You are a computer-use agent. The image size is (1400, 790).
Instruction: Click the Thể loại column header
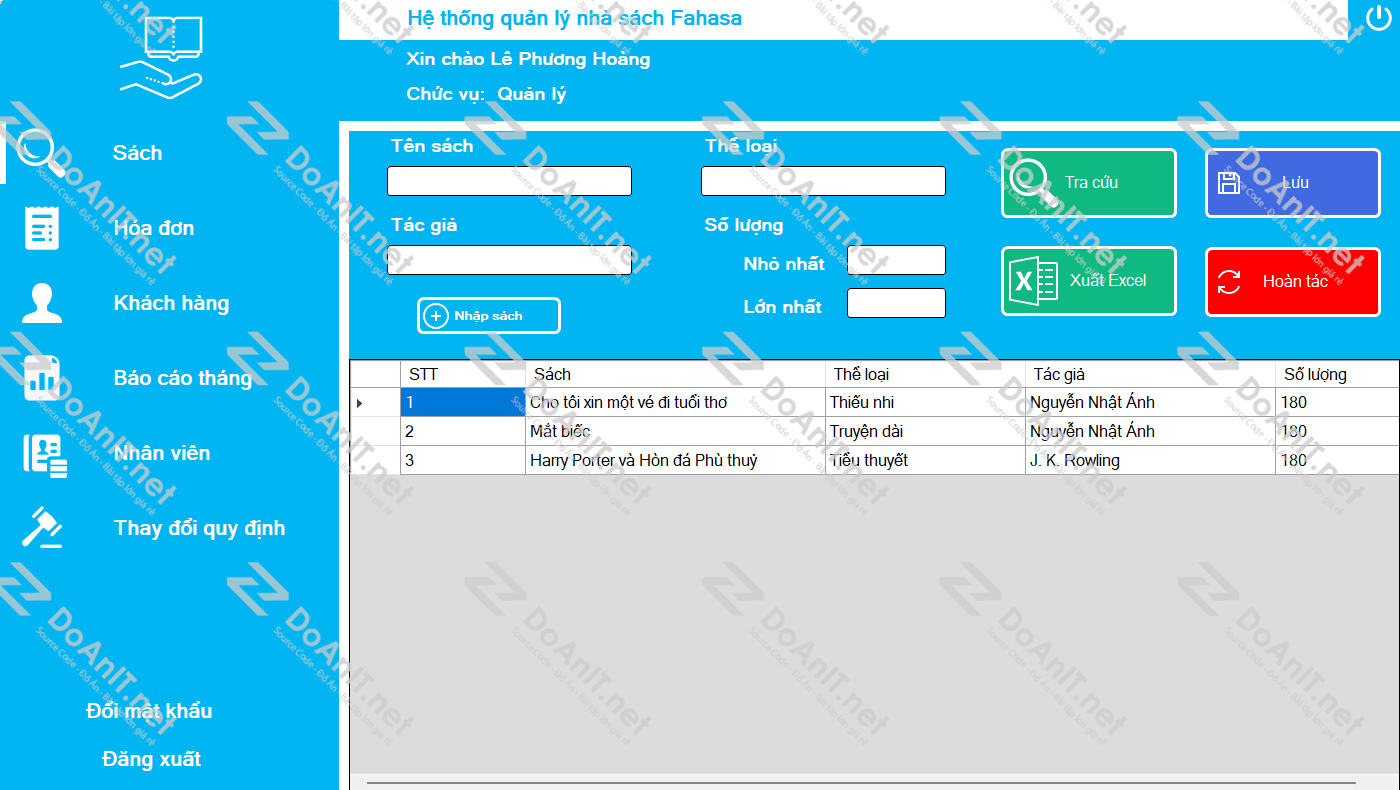(x=925, y=374)
